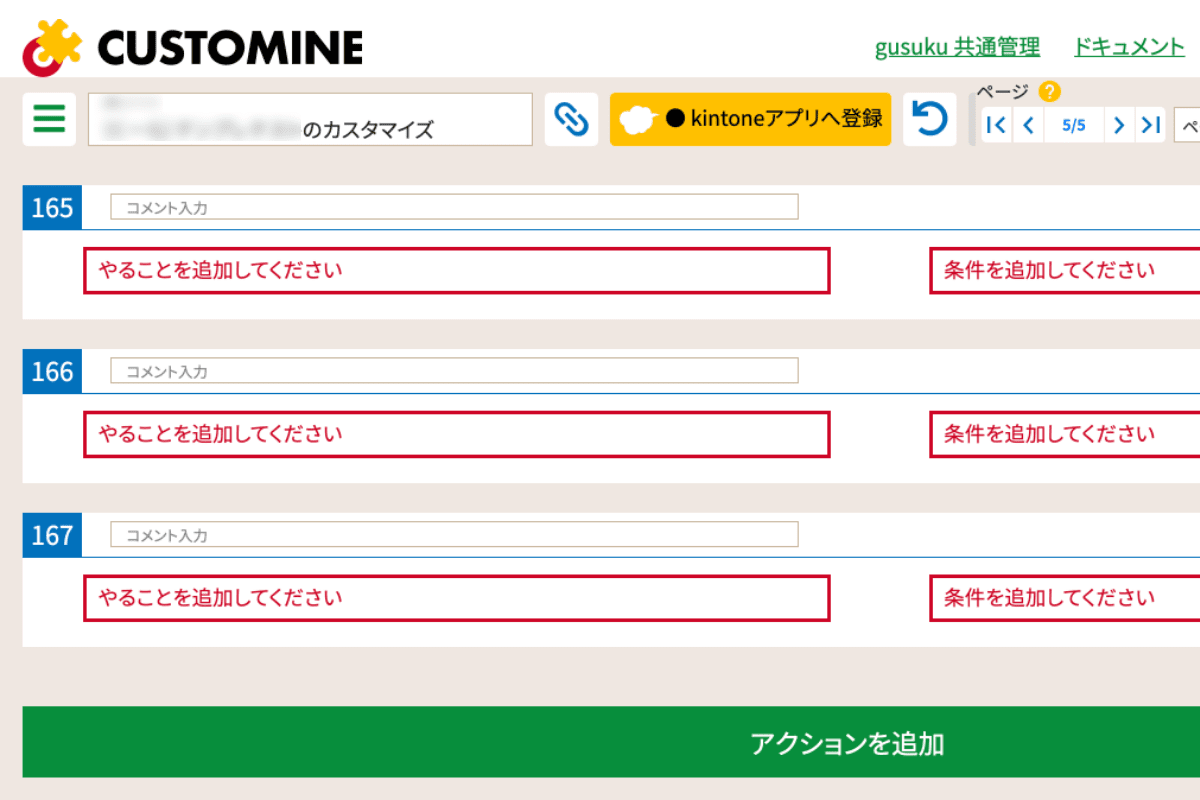Add a やること for action 165

tap(456, 270)
